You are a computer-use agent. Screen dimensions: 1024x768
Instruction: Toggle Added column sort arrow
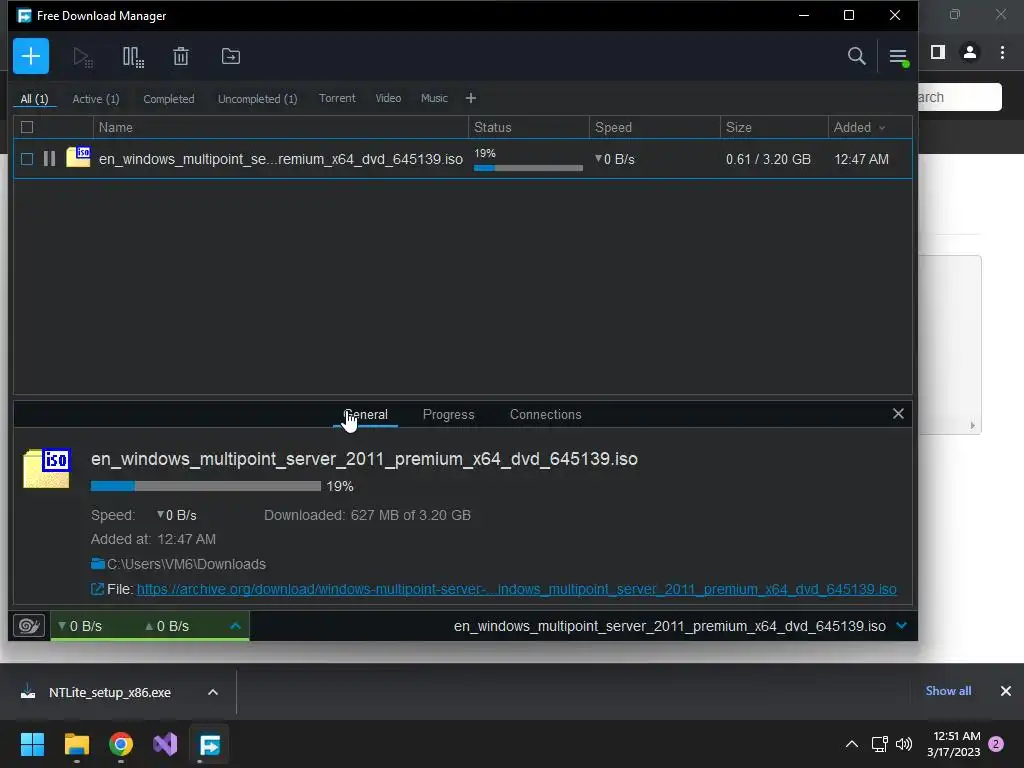coord(882,128)
